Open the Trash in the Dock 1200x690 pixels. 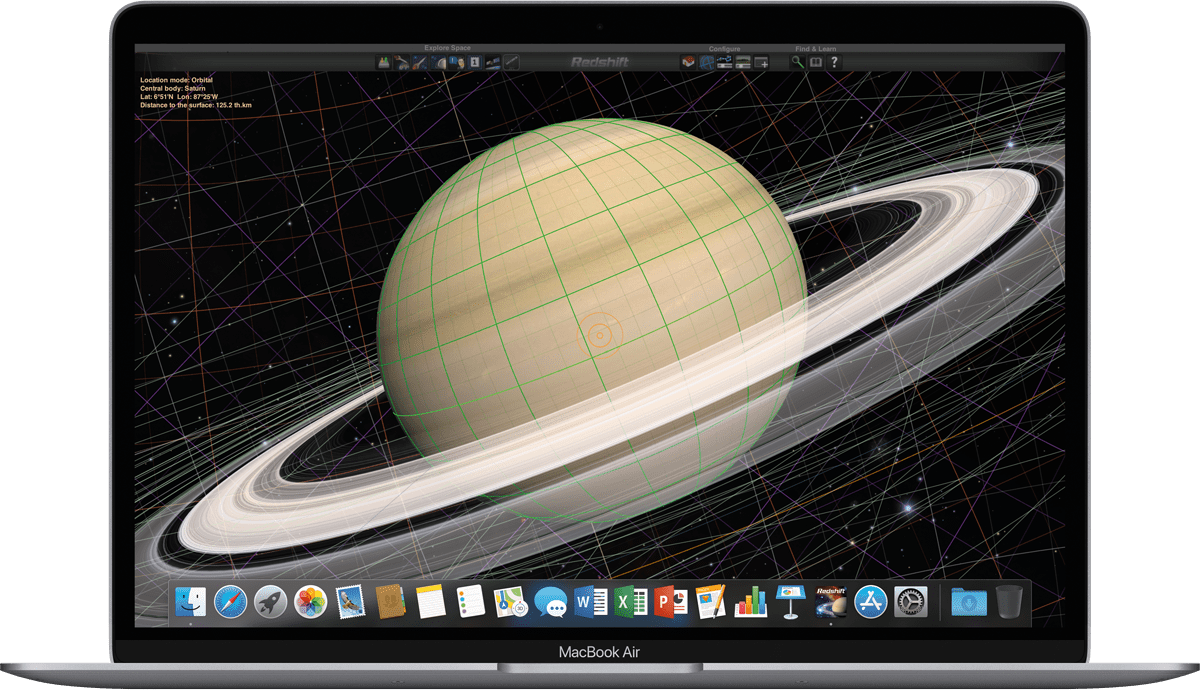(1009, 601)
